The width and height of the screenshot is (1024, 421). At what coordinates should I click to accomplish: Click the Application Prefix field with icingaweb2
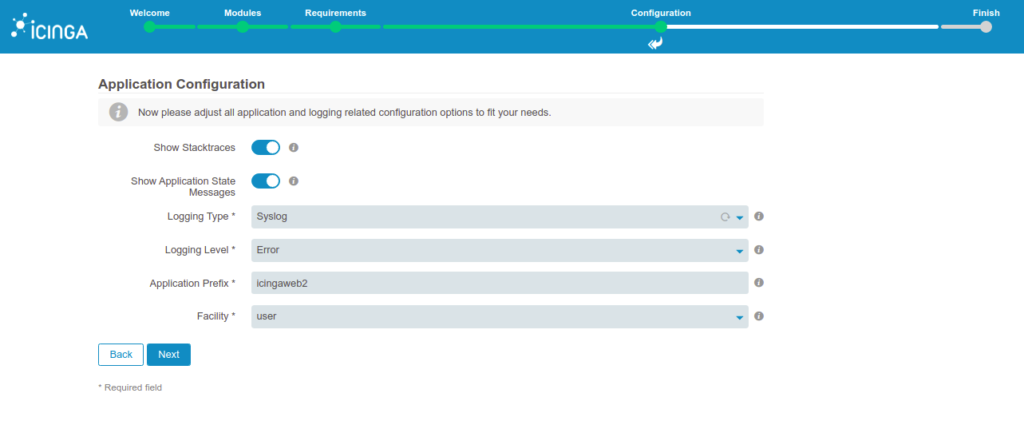pos(500,283)
